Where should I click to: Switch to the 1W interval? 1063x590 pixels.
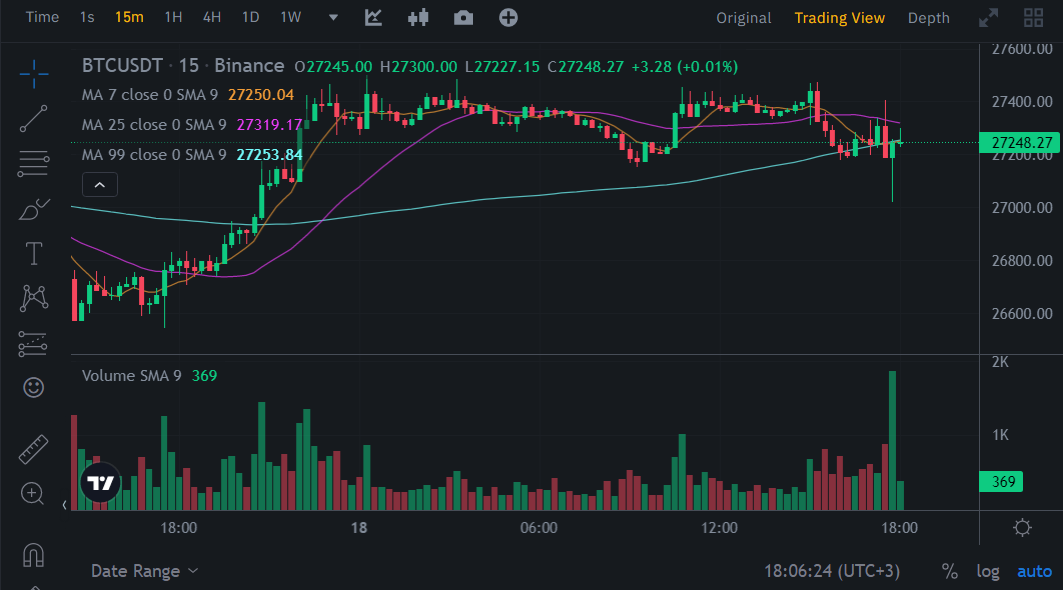[x=290, y=17]
